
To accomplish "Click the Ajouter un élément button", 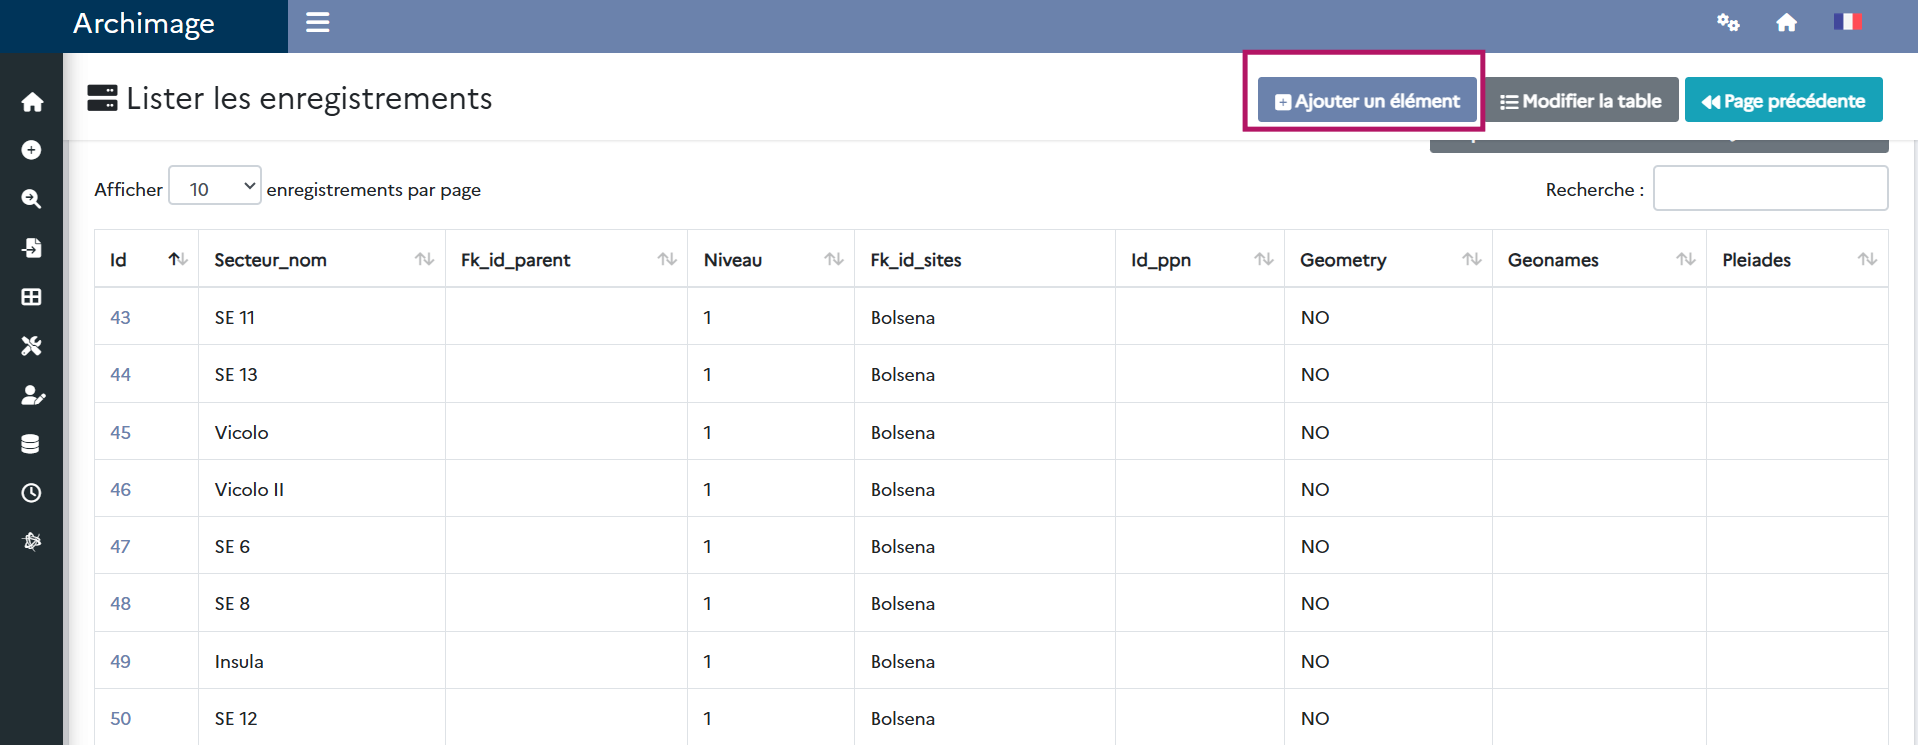I will pos(1366,101).
